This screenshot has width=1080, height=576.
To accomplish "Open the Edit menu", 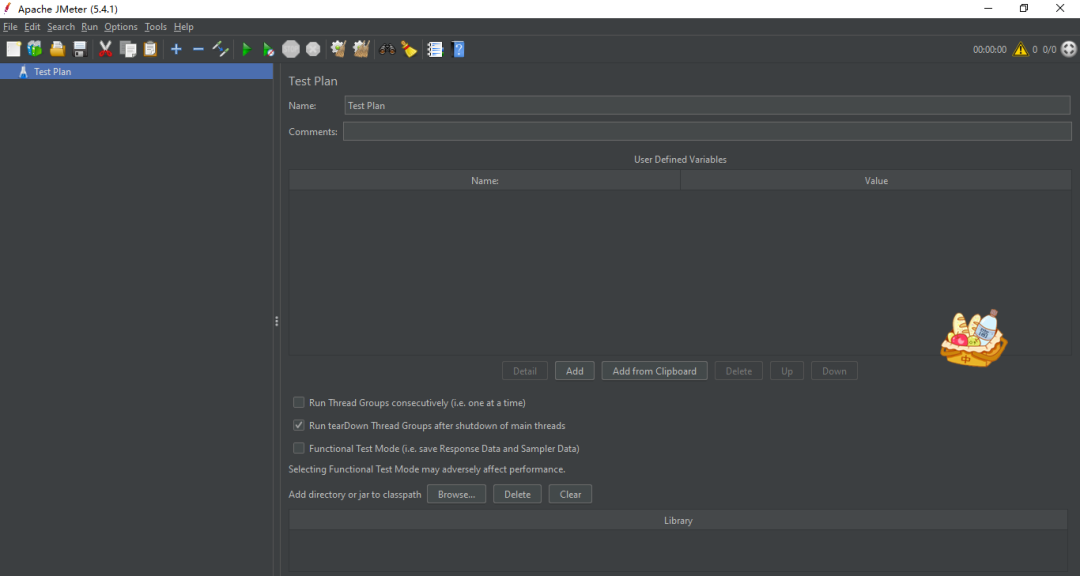I will tap(32, 27).
